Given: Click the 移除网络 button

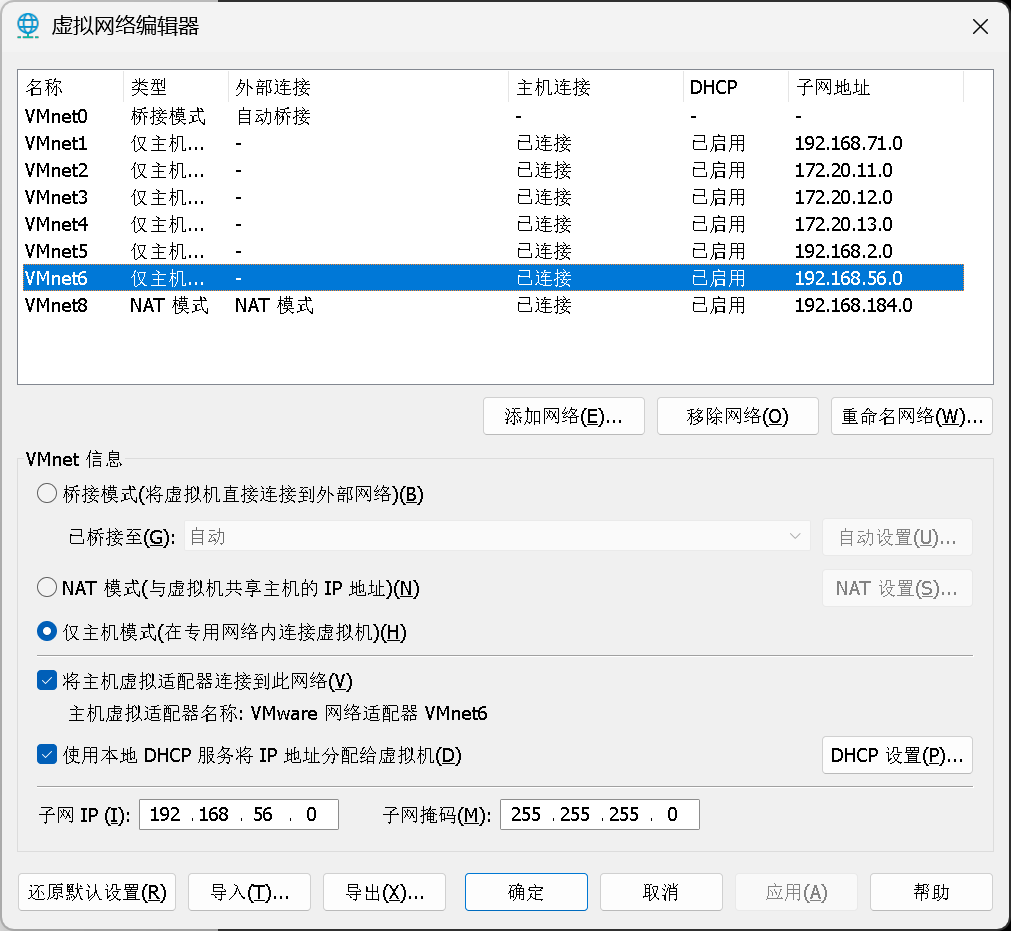Looking at the screenshot, I should click(737, 417).
